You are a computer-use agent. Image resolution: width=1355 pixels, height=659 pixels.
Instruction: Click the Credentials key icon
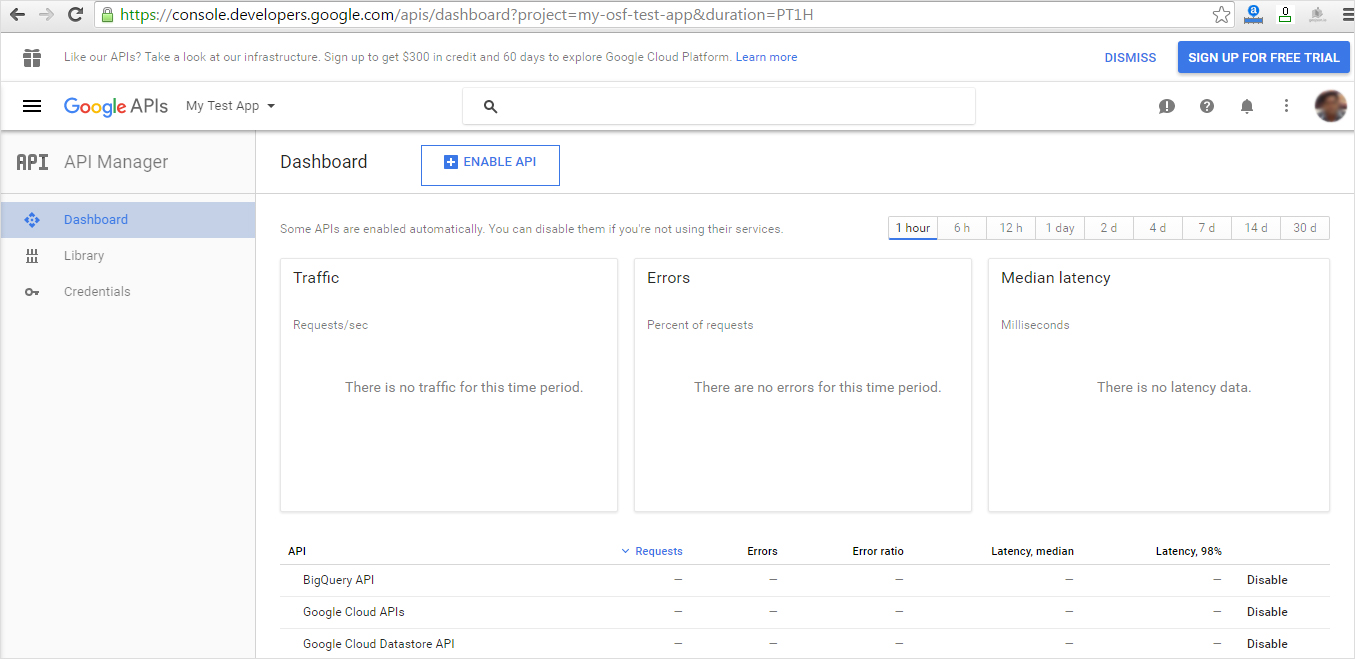[x=32, y=292]
